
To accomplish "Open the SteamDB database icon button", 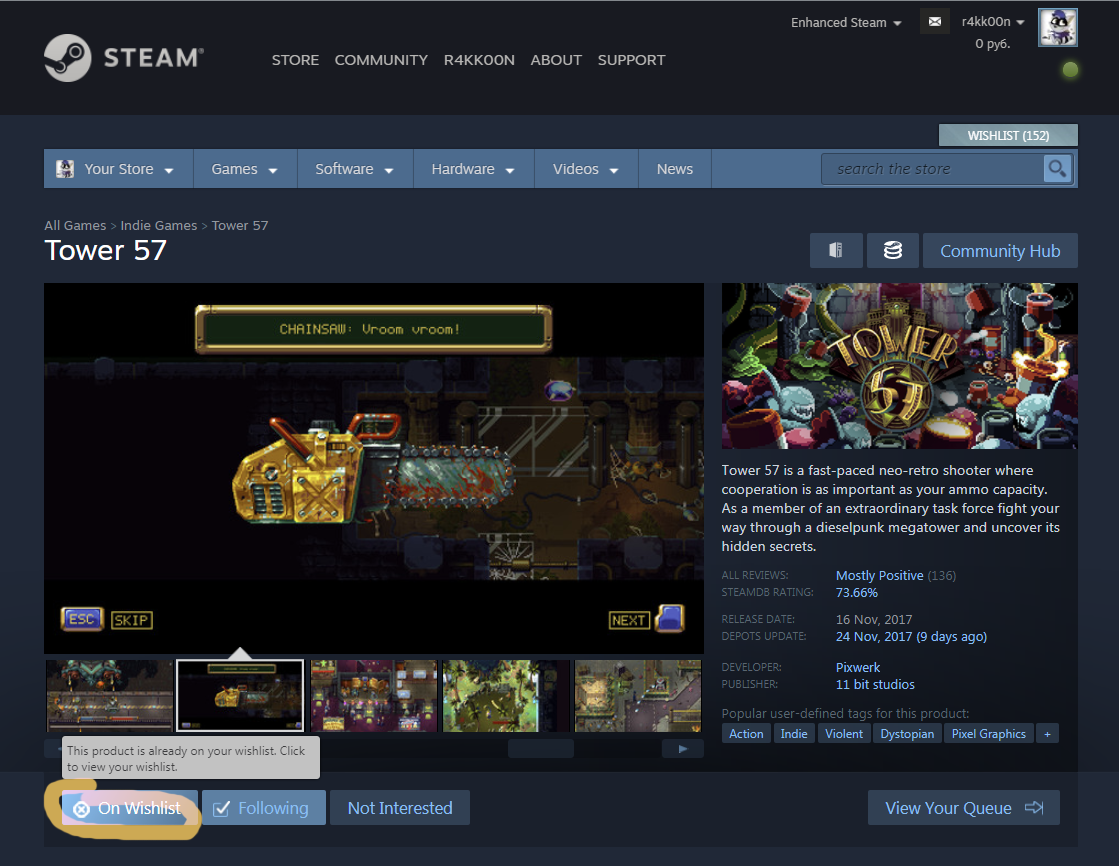I will [892, 251].
